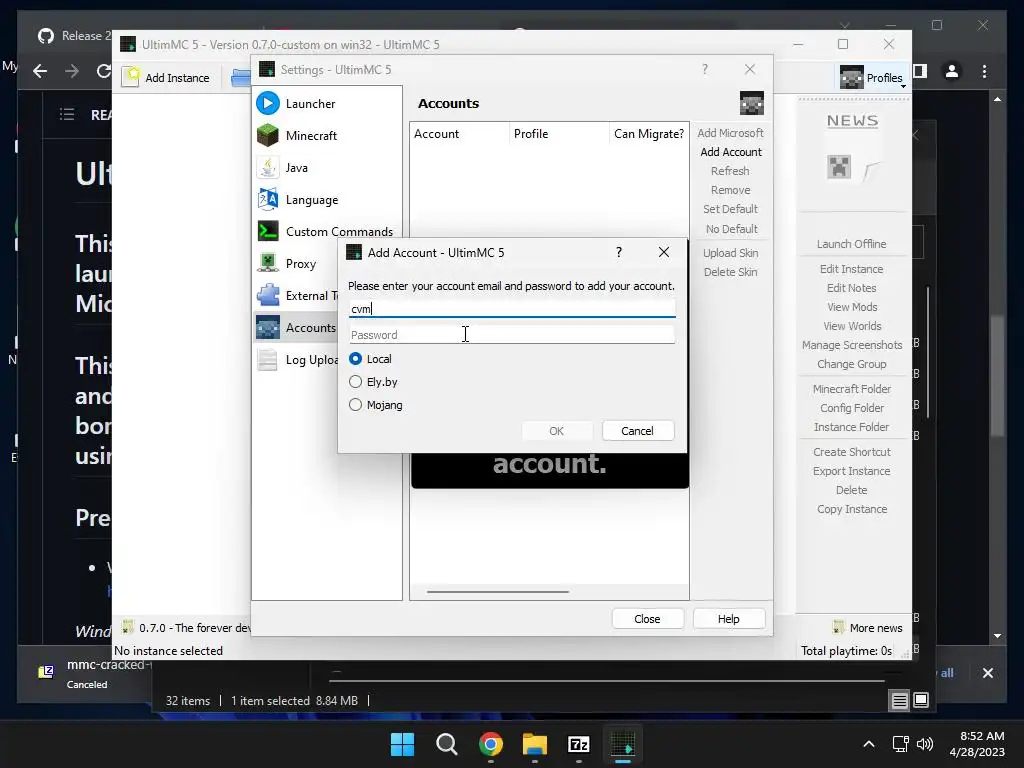This screenshot has width=1024, height=768.
Task: Click the Java coffee cup icon
Action: point(268,167)
